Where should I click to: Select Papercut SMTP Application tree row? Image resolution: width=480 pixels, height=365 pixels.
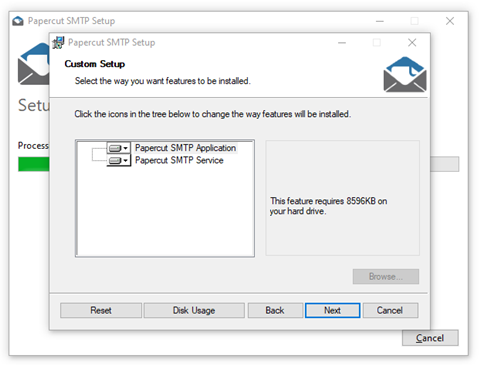pyautogui.click(x=185, y=148)
